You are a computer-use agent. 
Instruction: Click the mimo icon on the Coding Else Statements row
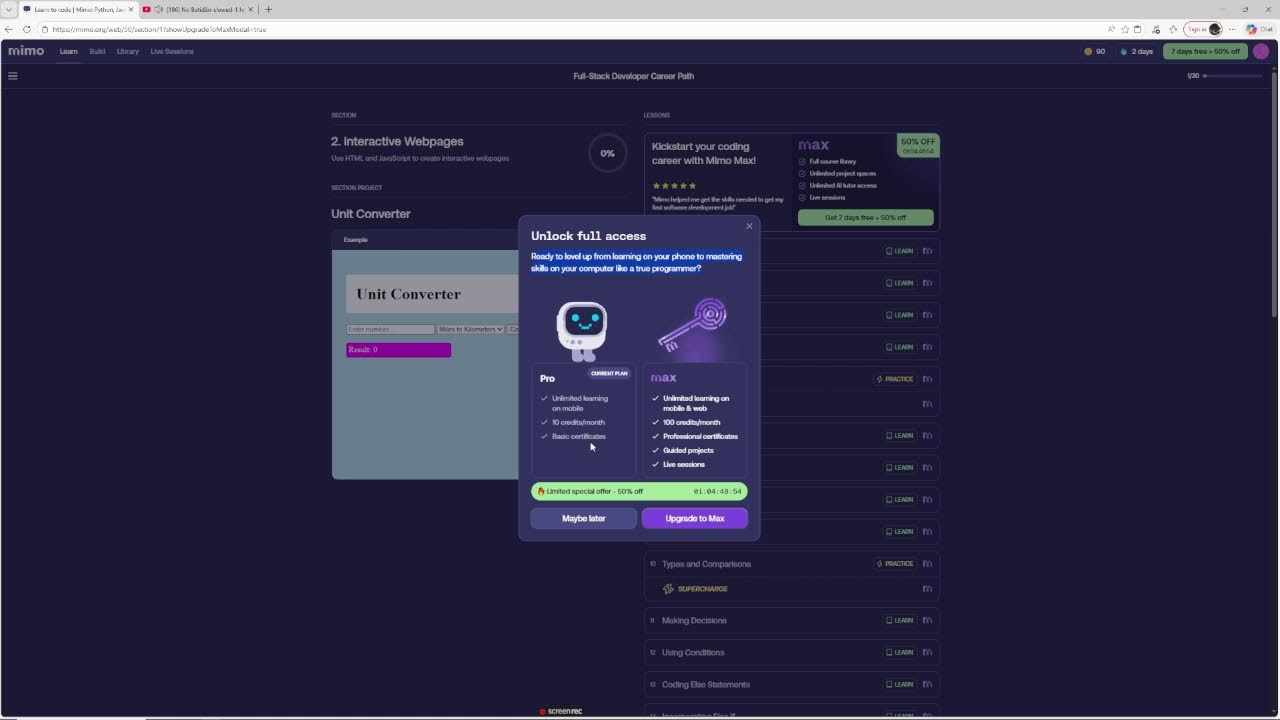coord(927,685)
